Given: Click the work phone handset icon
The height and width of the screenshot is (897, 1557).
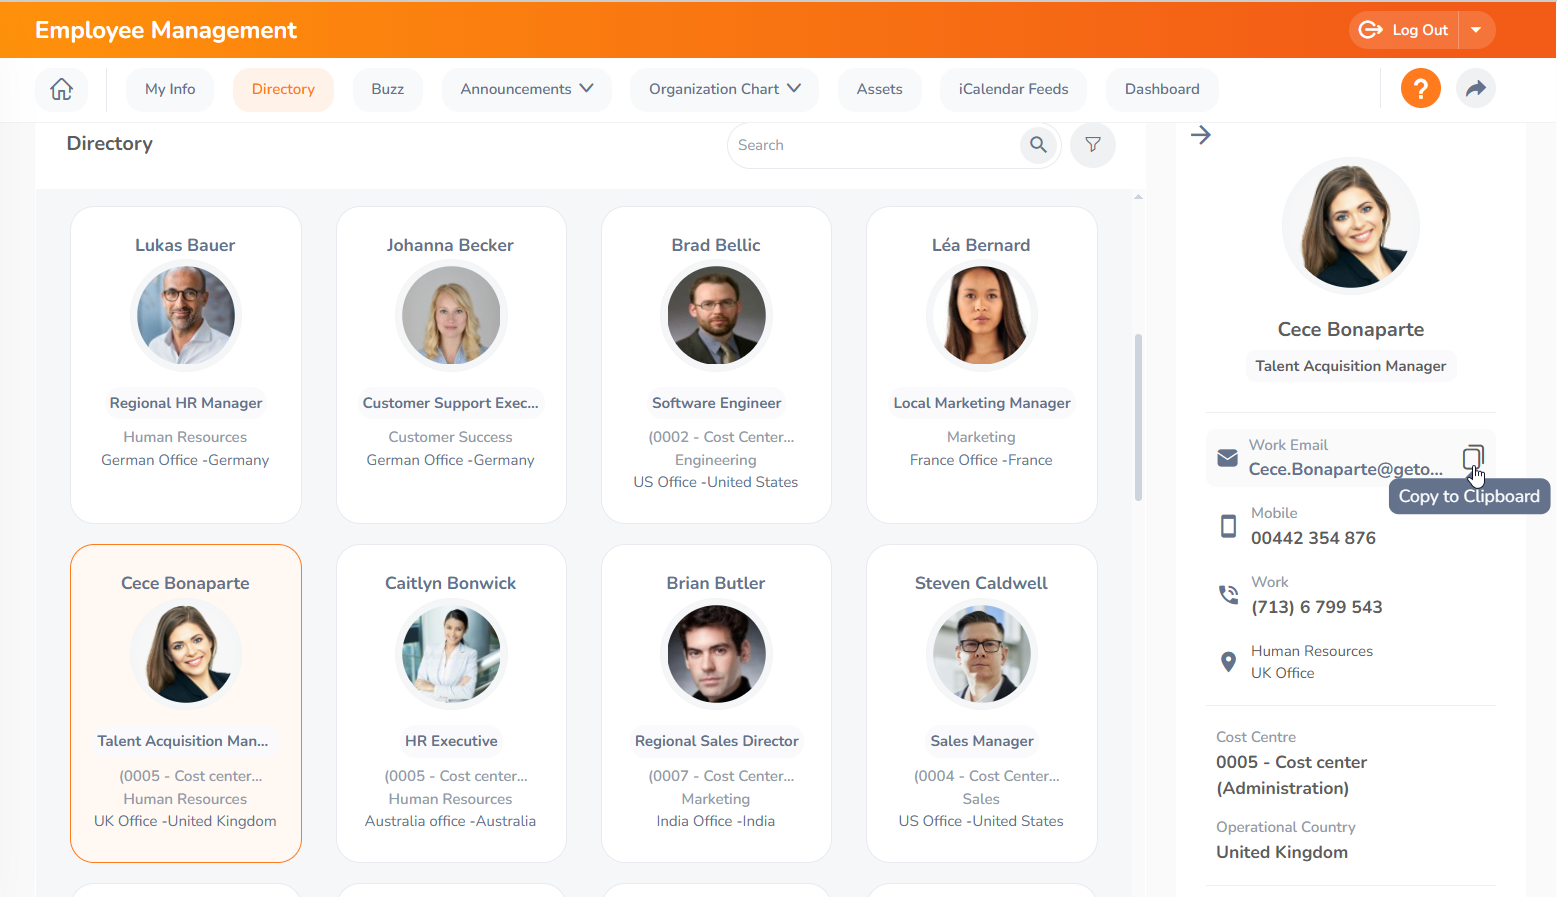Looking at the screenshot, I should 1228,594.
